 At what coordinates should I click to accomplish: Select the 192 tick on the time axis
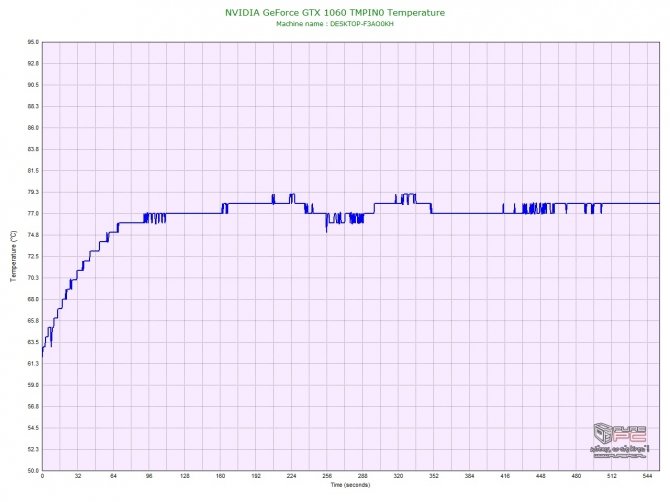pos(256,476)
